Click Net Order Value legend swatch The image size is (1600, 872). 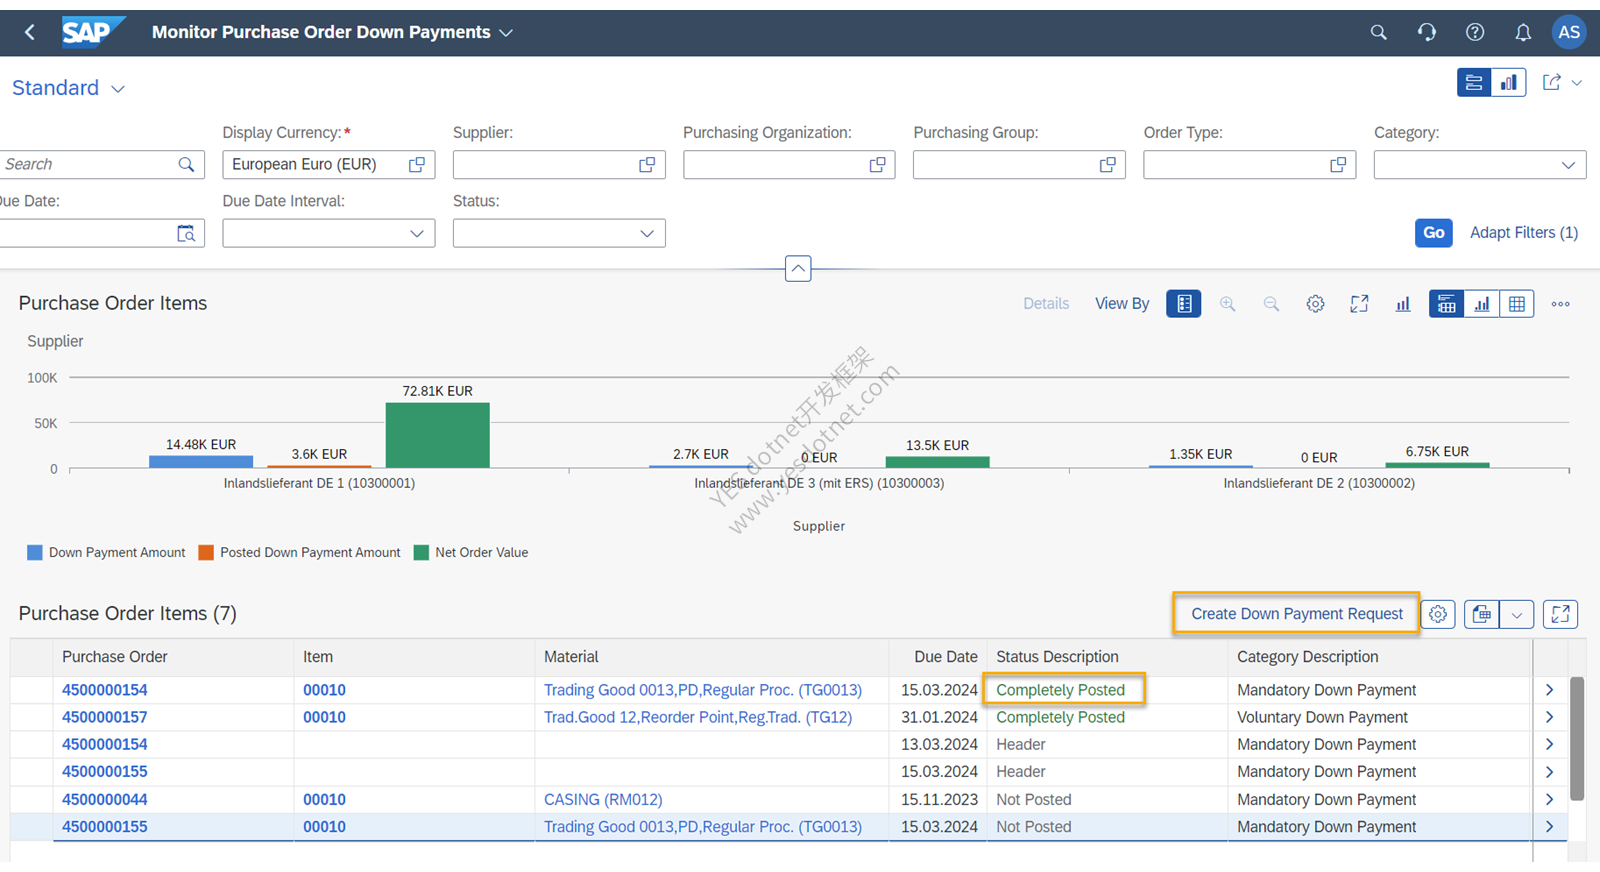click(x=421, y=552)
